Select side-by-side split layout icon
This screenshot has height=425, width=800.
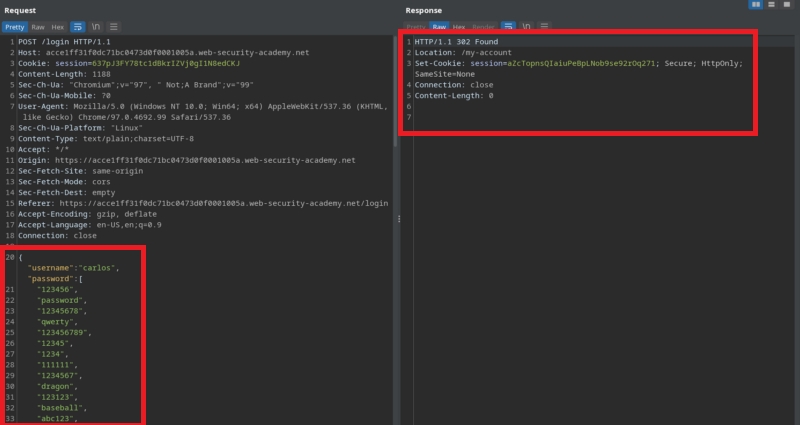point(756,5)
